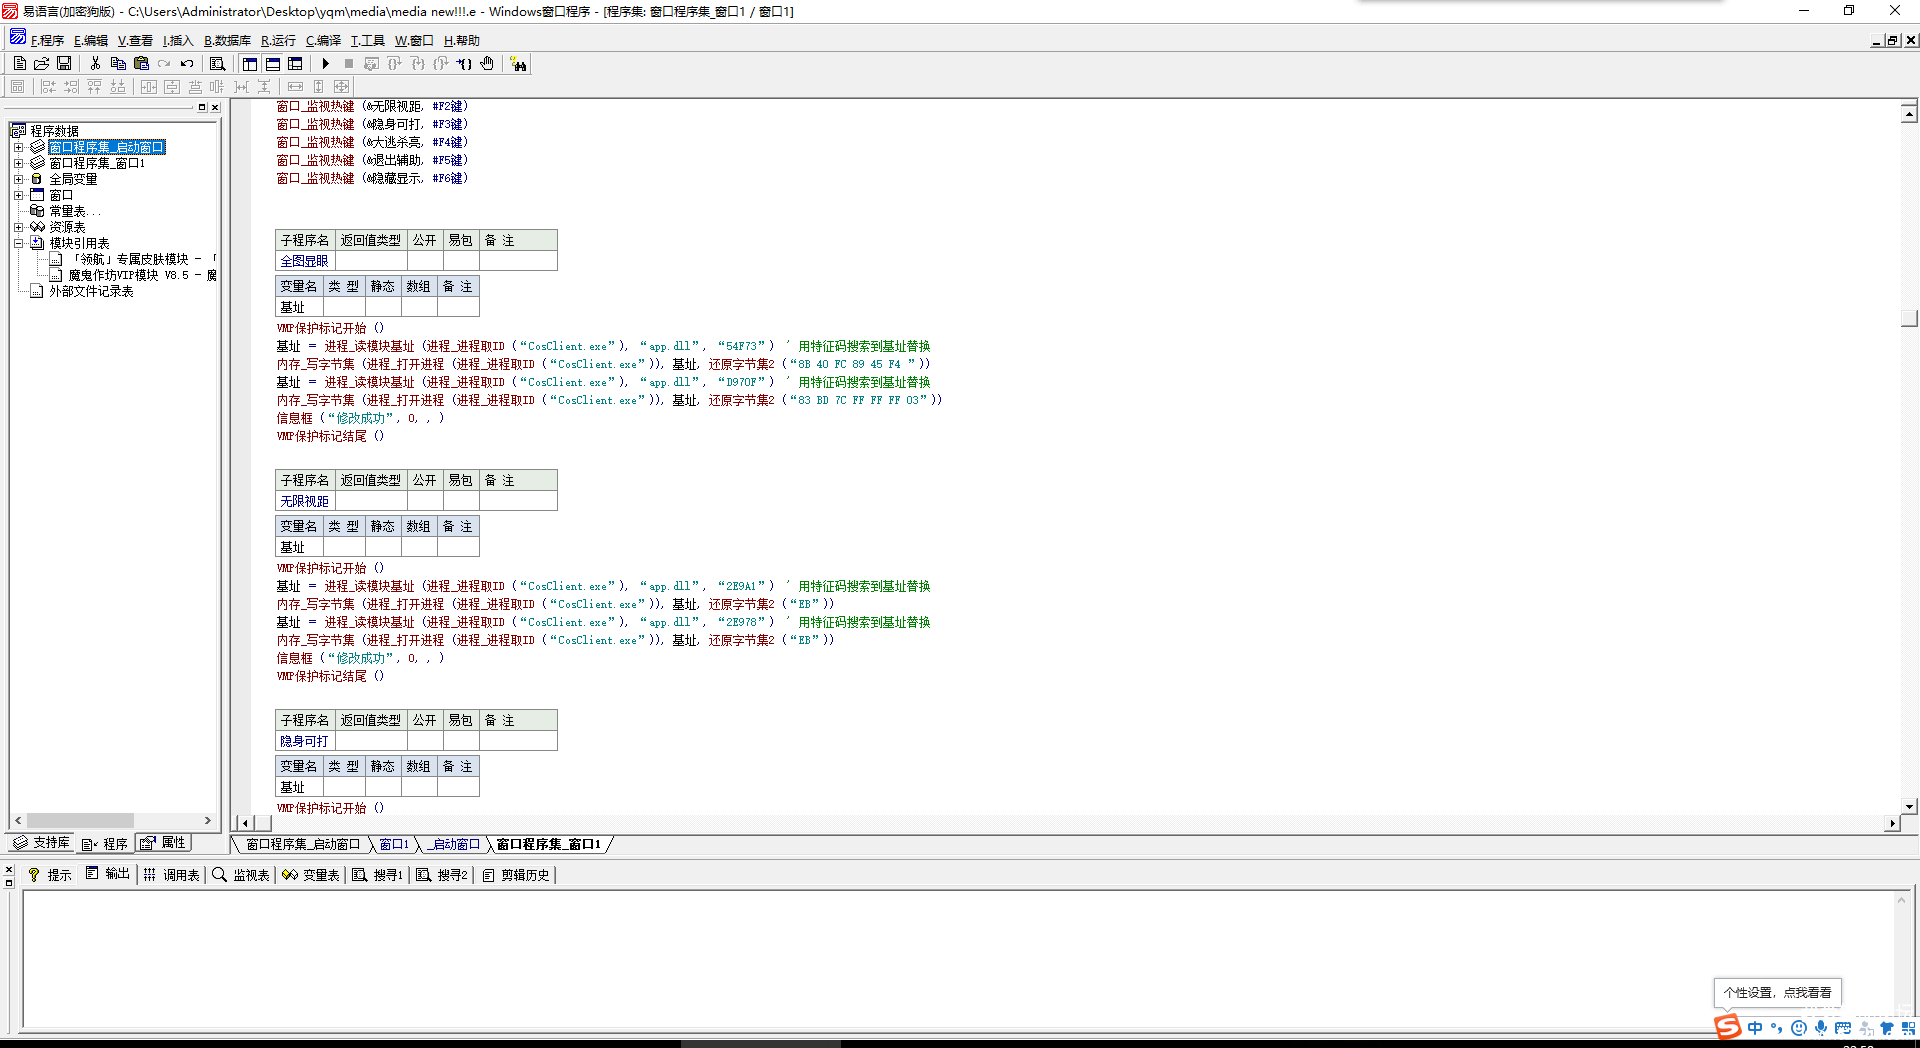Click the Copy toolbar icon

coord(118,63)
